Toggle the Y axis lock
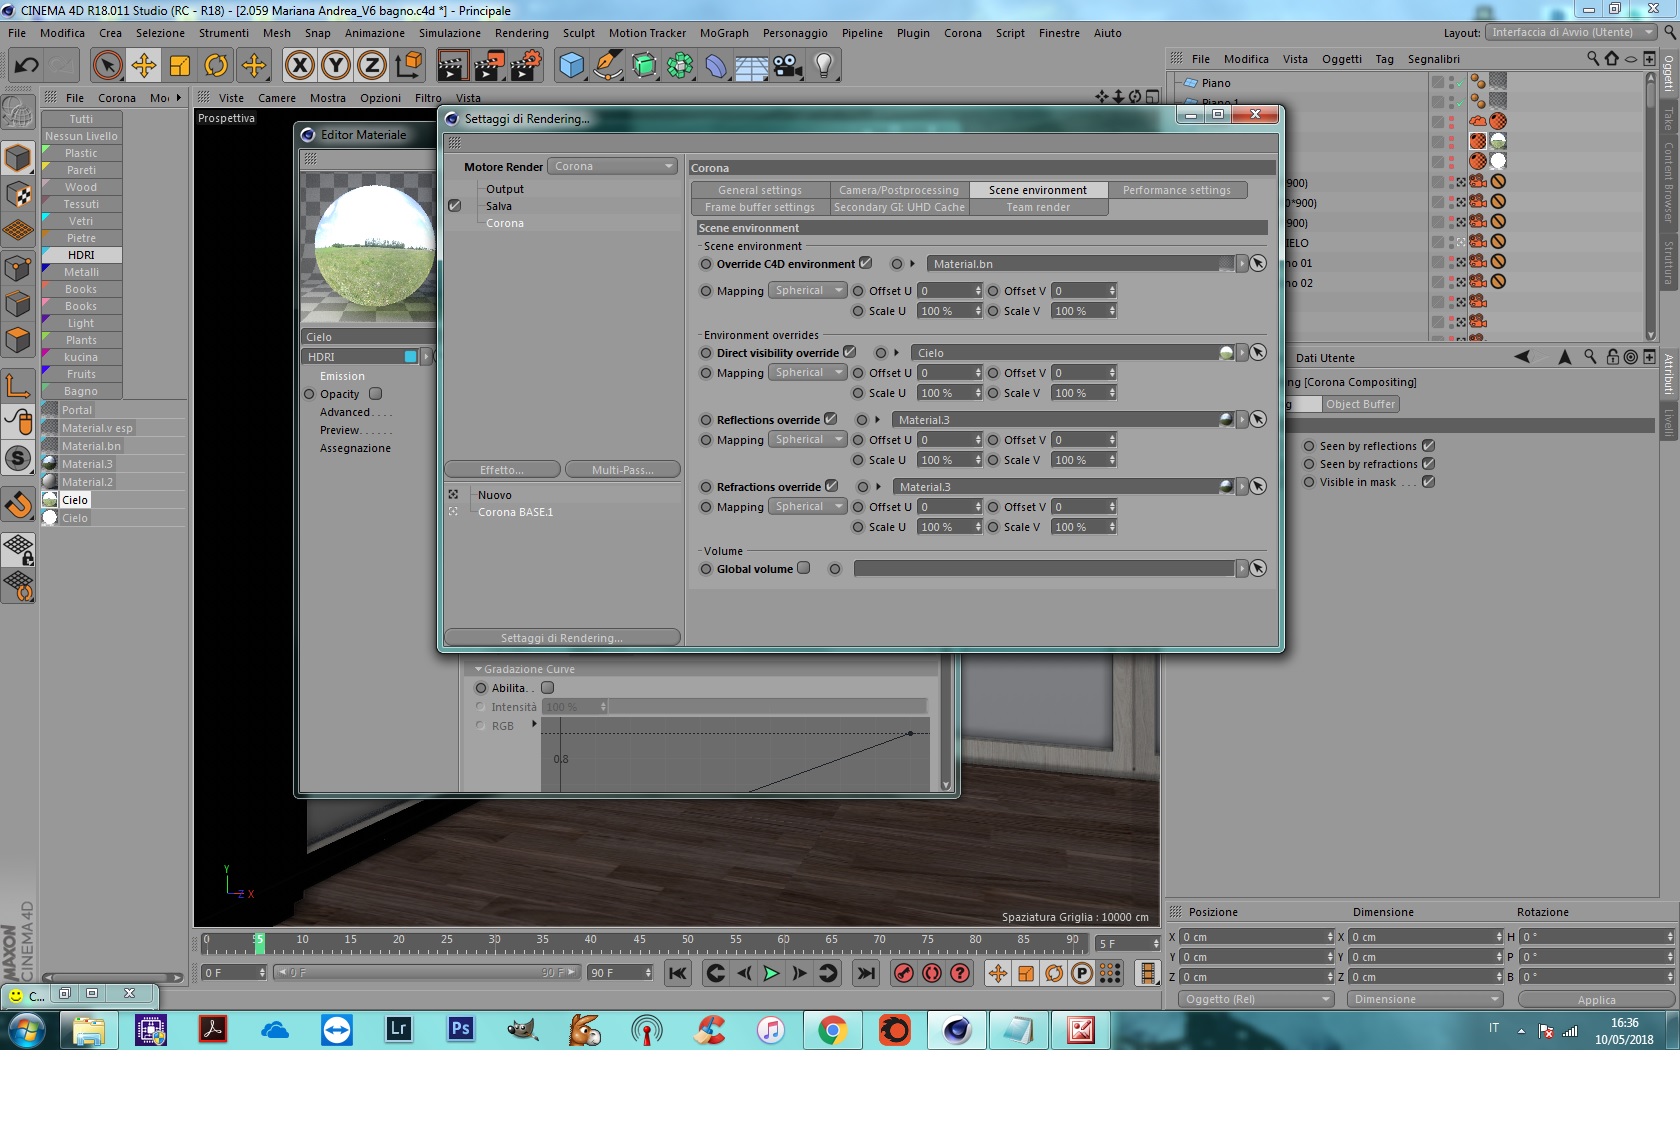The image size is (1680, 1128). [x=336, y=66]
